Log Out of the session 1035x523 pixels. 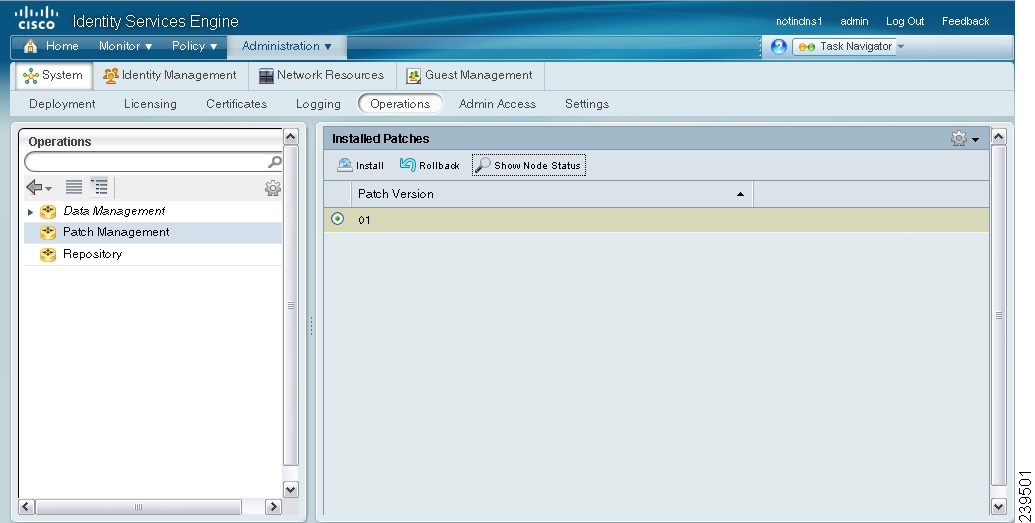coord(905,21)
